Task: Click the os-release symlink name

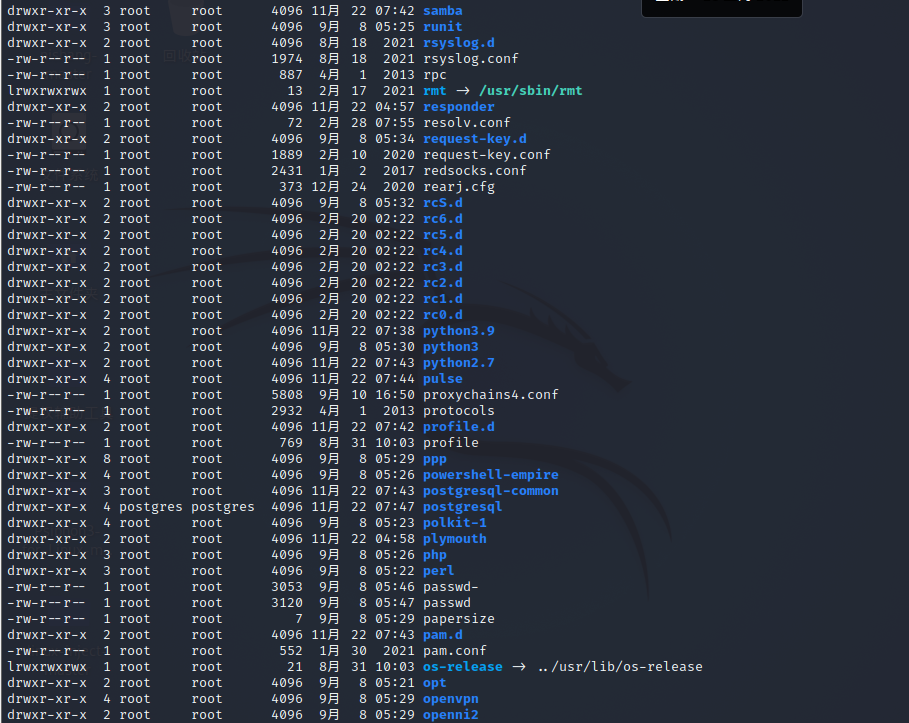Action: 462,667
